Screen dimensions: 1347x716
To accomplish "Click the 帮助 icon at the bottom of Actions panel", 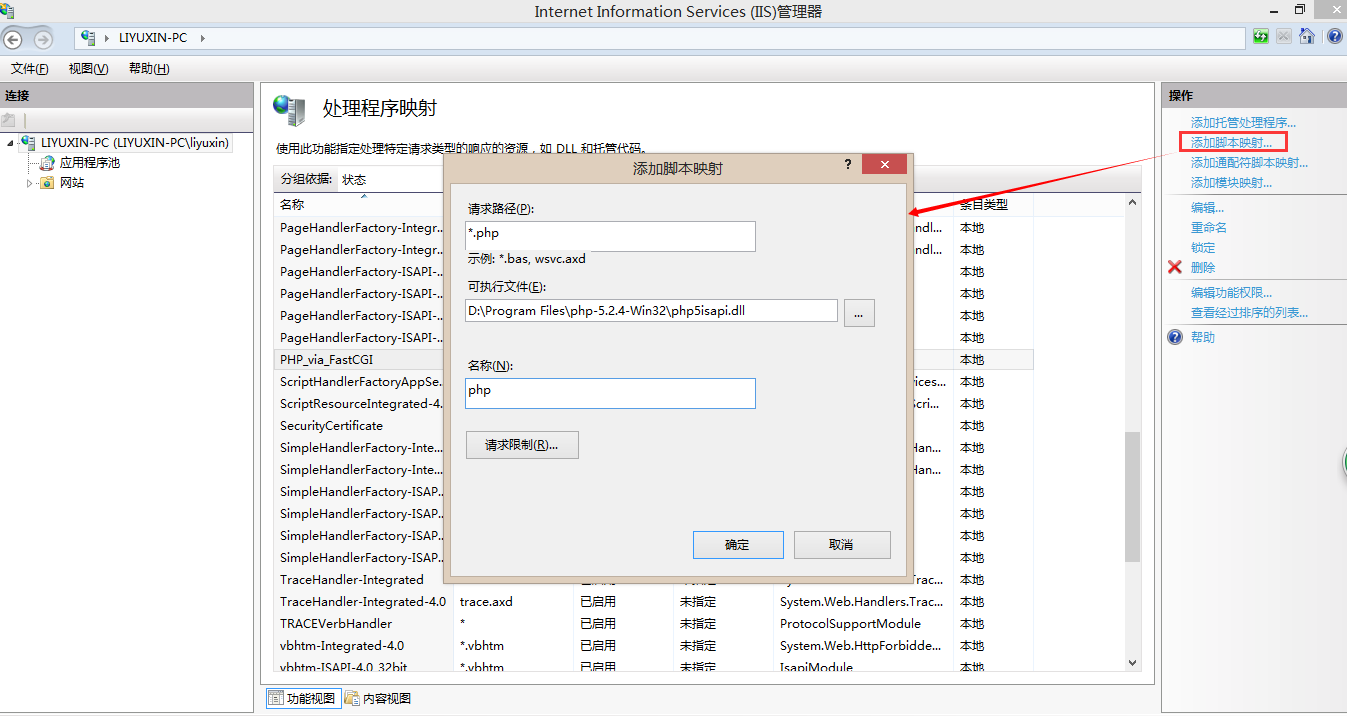I will pyautogui.click(x=1174, y=337).
